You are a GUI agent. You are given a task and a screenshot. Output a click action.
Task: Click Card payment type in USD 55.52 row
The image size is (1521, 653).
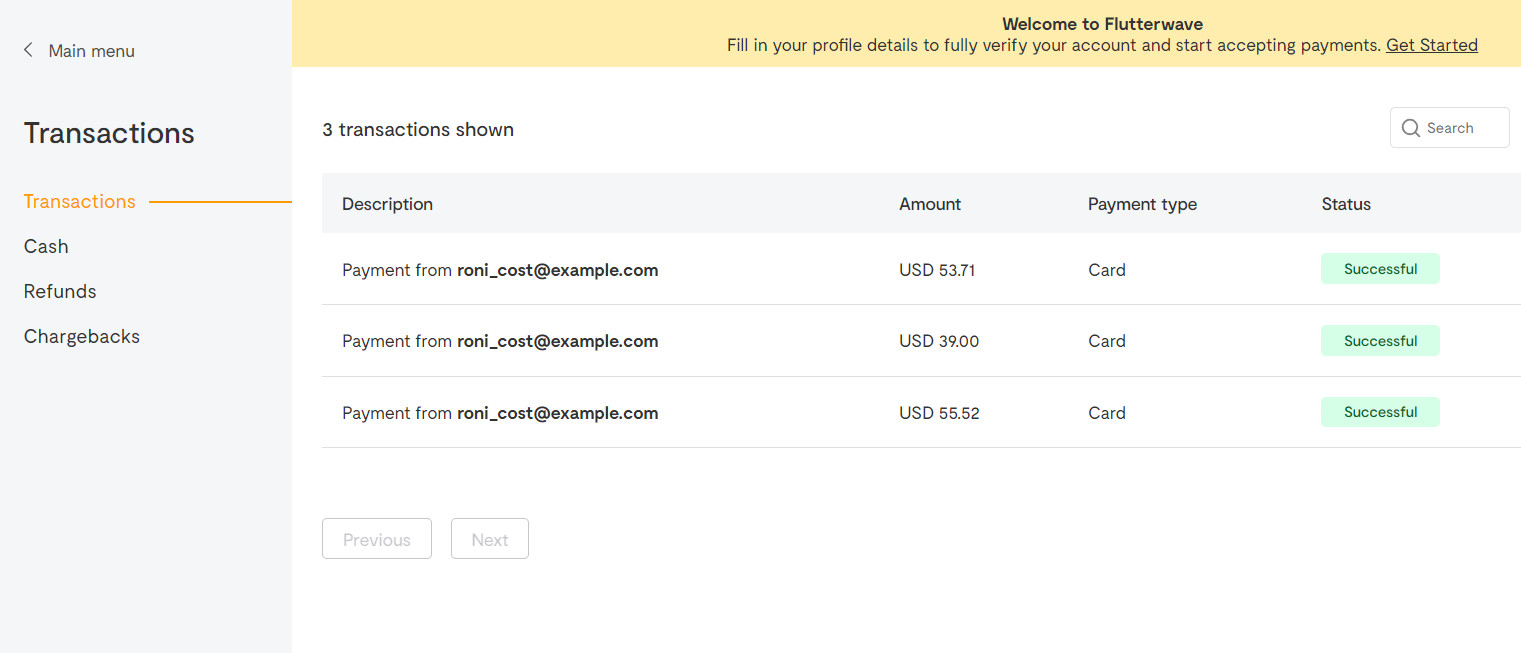[1107, 413]
